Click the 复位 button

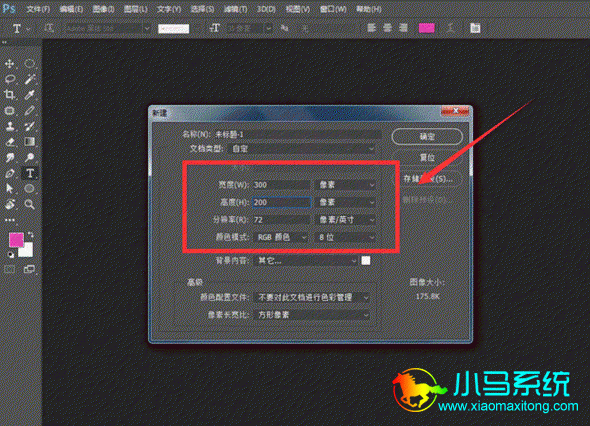427,158
